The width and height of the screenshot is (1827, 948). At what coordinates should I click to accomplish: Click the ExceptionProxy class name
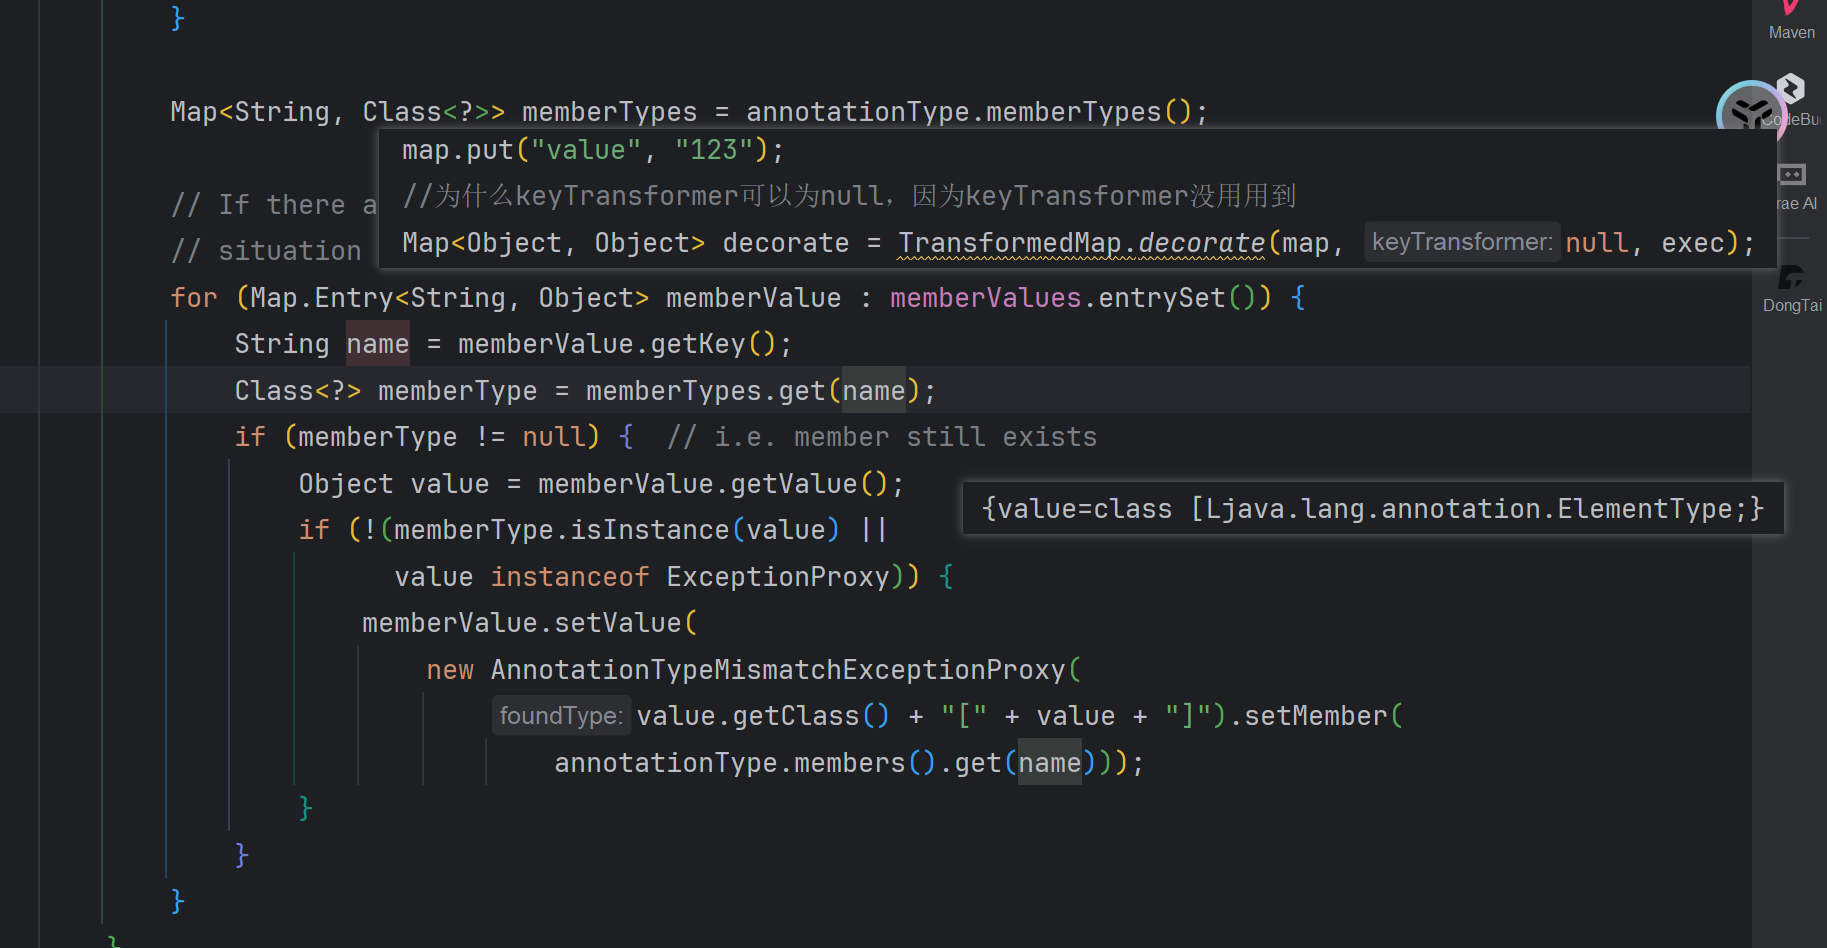(x=777, y=577)
